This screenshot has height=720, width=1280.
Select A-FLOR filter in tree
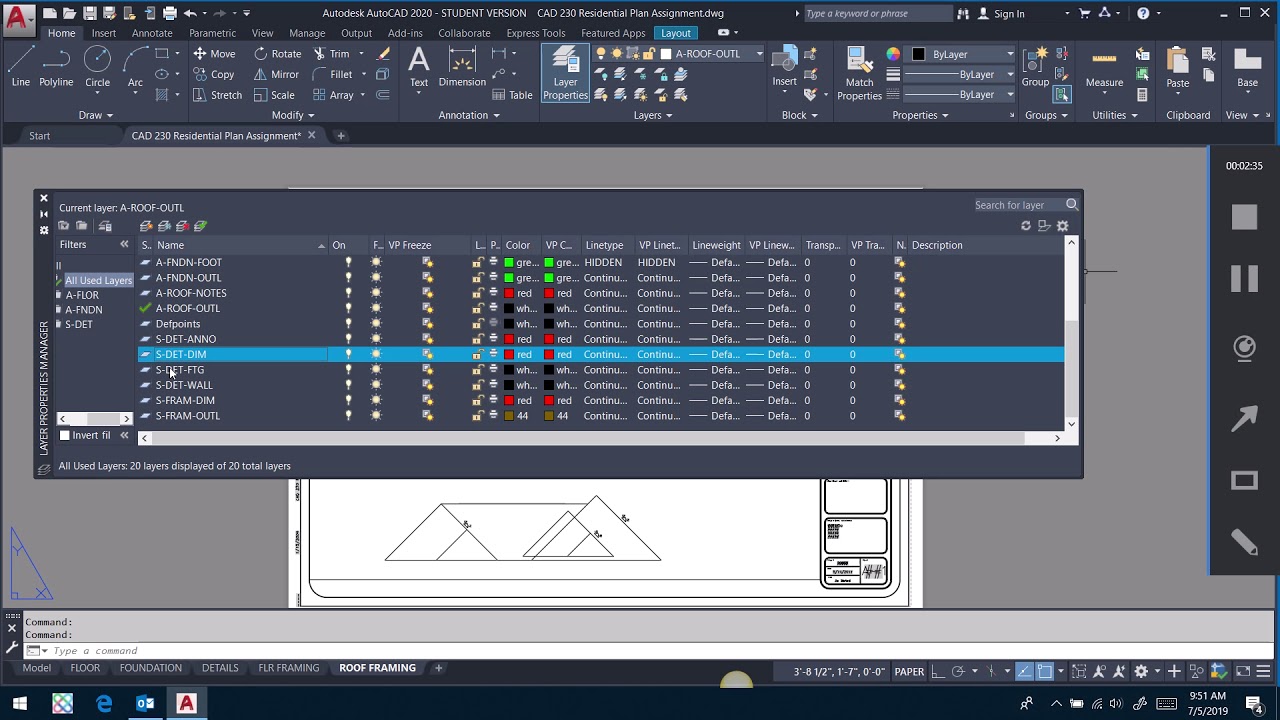click(x=82, y=295)
